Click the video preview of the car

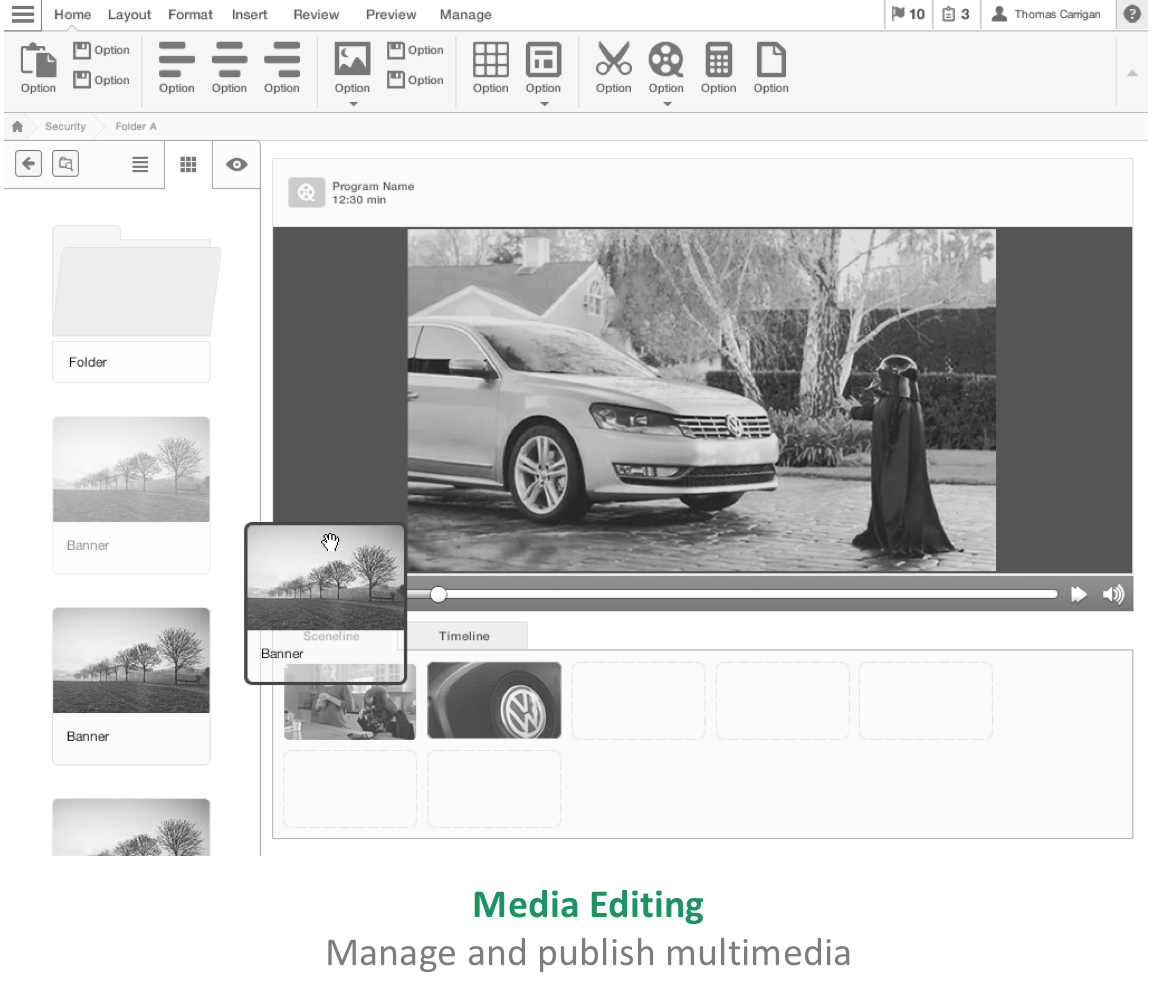[701, 400]
